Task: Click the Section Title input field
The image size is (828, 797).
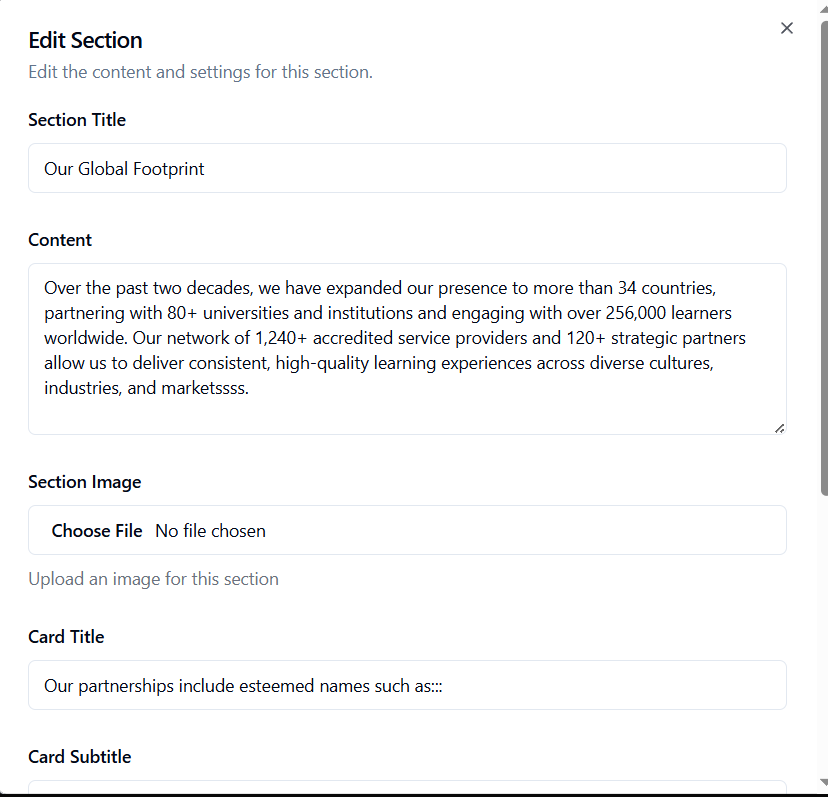Action: tap(407, 168)
